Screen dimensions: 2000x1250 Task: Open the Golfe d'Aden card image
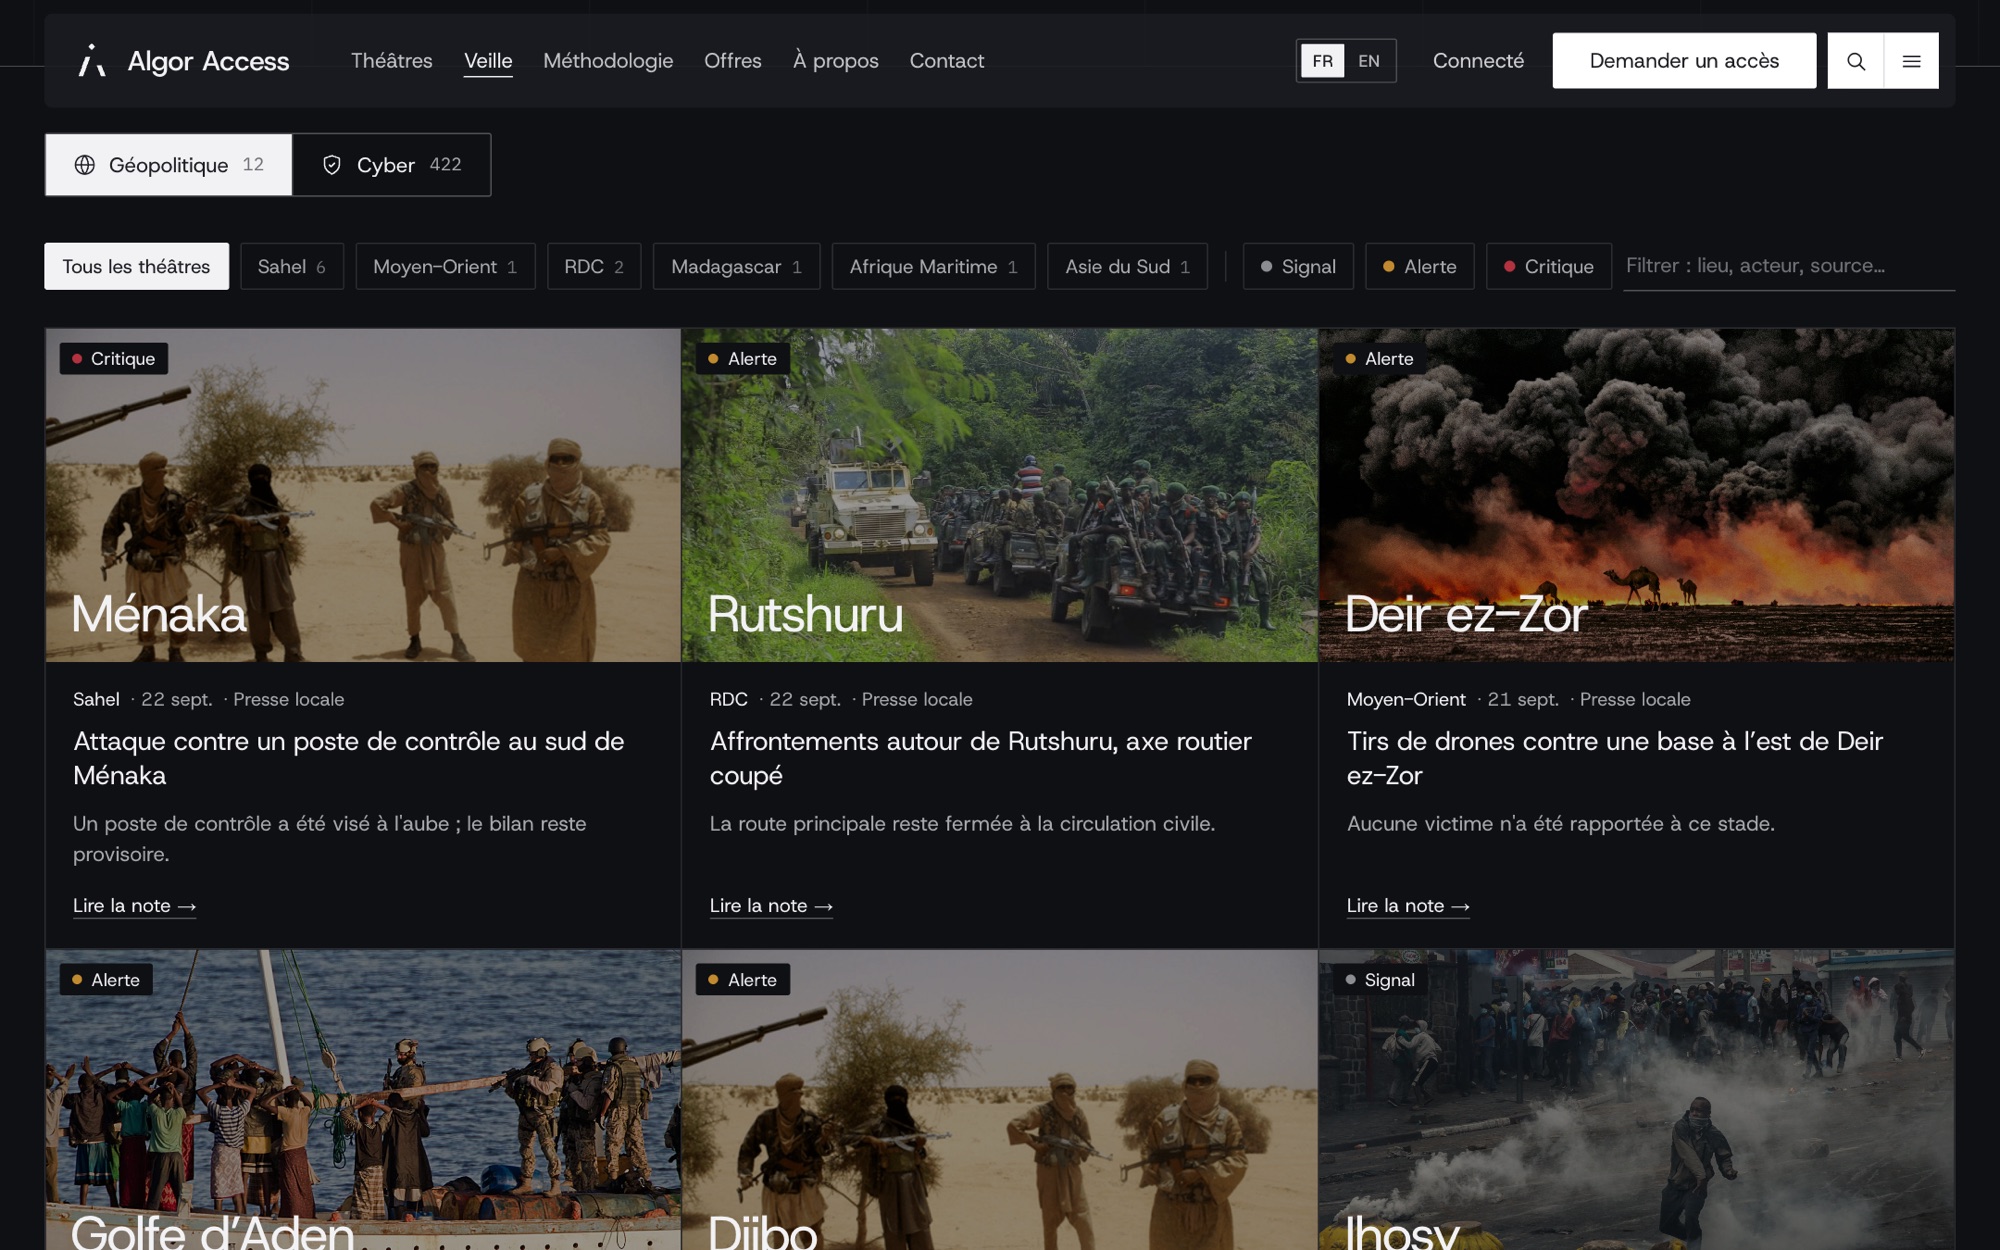363,1100
